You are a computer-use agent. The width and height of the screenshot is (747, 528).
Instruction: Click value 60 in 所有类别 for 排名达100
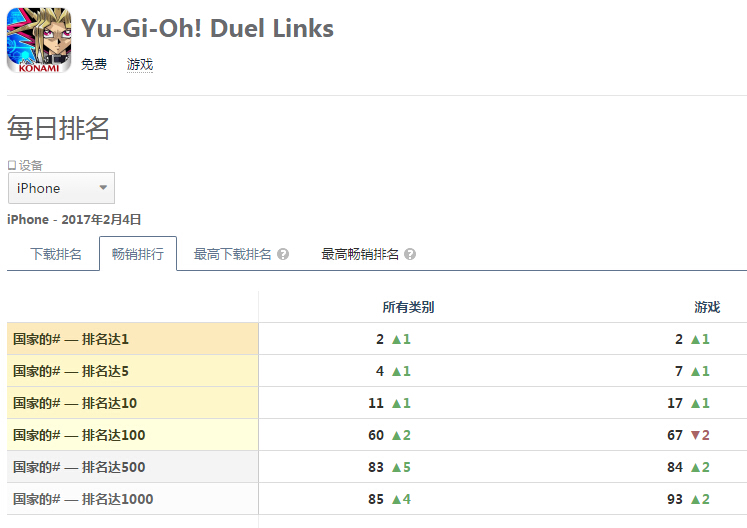(376, 435)
